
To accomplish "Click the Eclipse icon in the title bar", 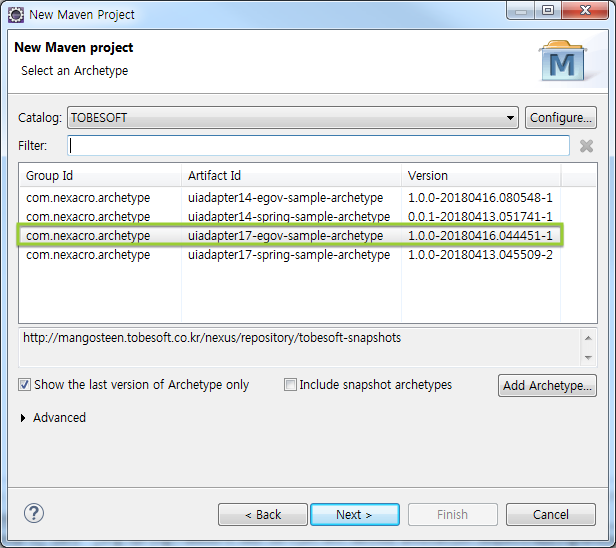I will pos(16,14).
